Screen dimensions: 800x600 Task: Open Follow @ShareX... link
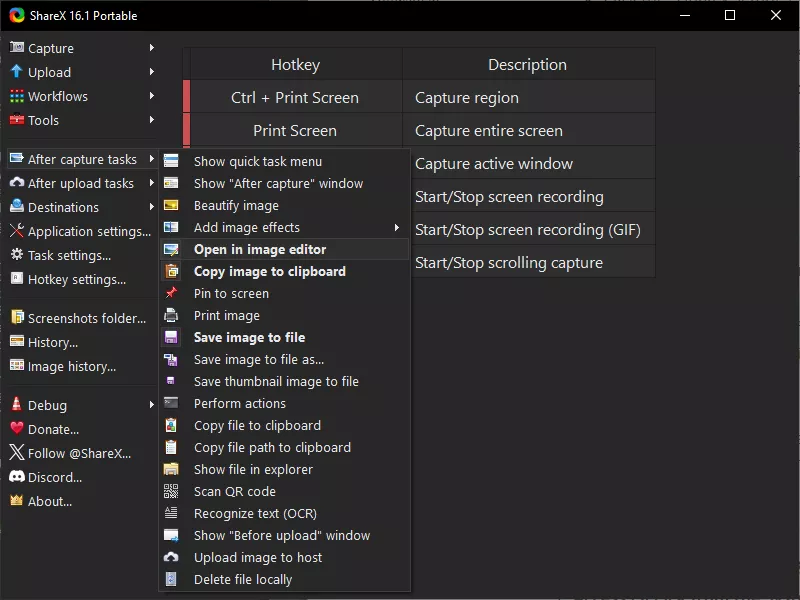(x=82, y=453)
